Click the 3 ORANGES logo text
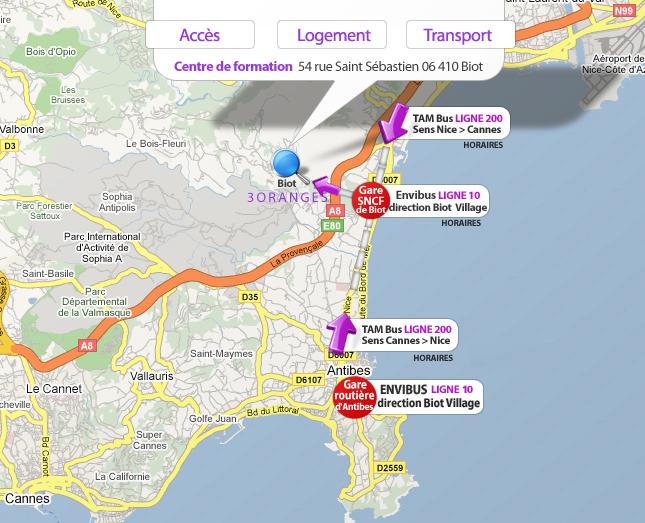This screenshot has height=523, width=645. (x=287, y=198)
